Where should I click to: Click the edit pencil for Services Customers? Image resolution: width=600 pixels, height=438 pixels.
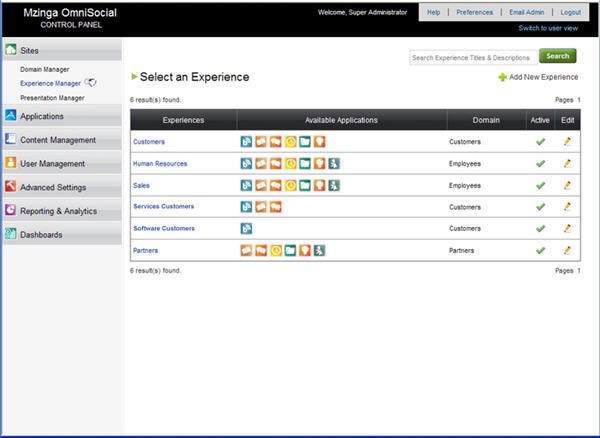coord(567,207)
